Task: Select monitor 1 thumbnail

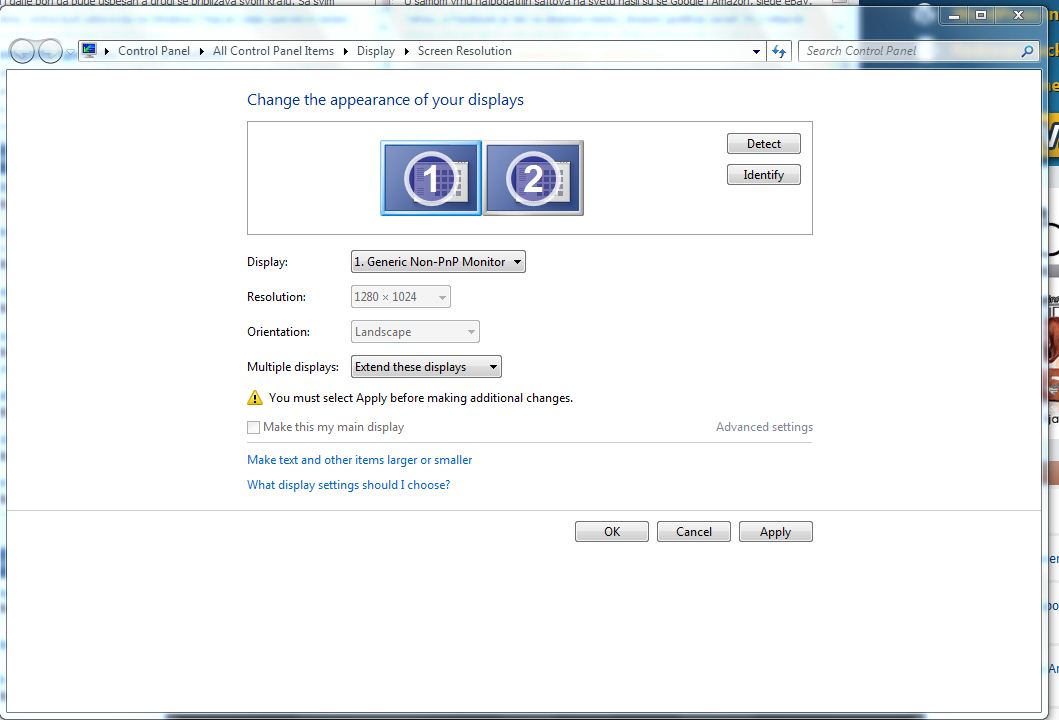Action: point(431,178)
